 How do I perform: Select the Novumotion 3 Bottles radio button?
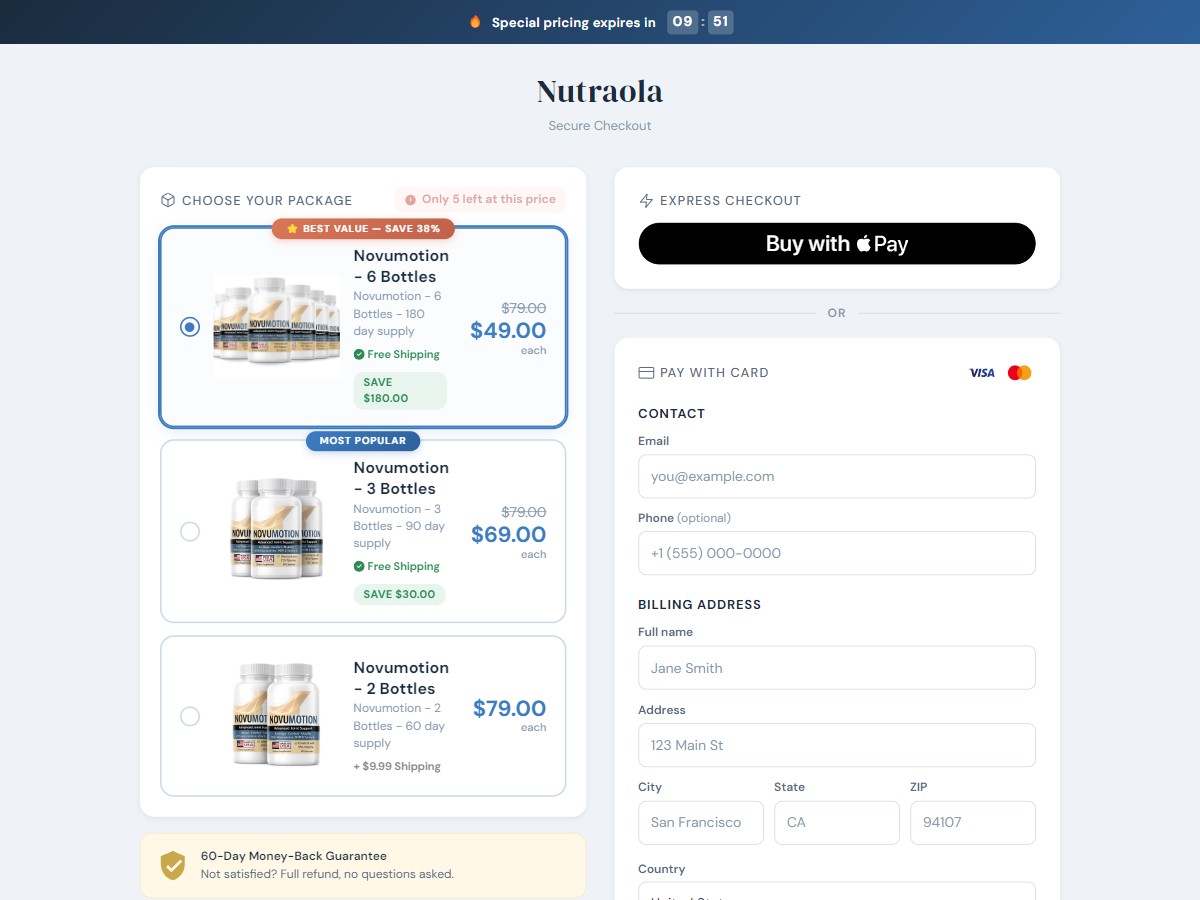click(190, 532)
